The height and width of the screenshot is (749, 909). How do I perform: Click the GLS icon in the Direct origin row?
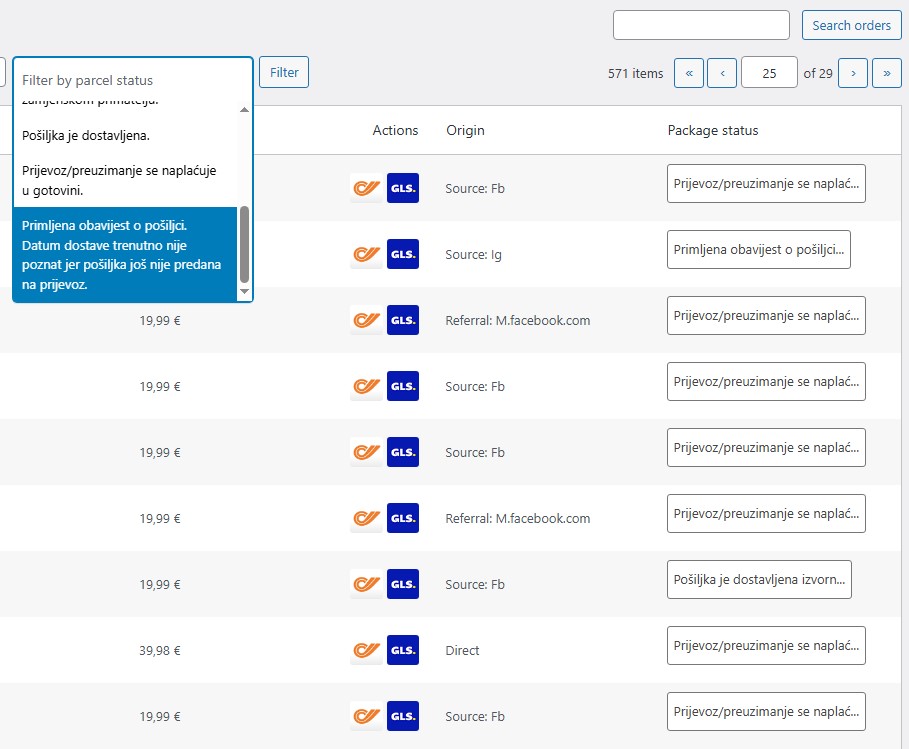click(x=403, y=650)
